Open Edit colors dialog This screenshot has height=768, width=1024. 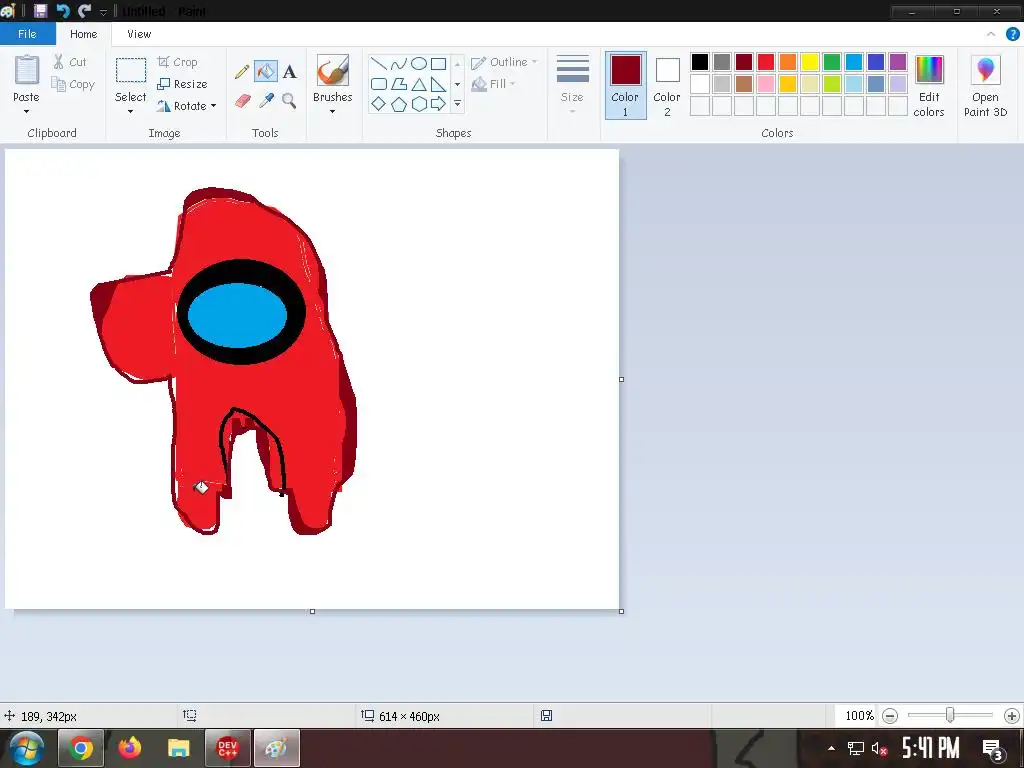[929, 86]
